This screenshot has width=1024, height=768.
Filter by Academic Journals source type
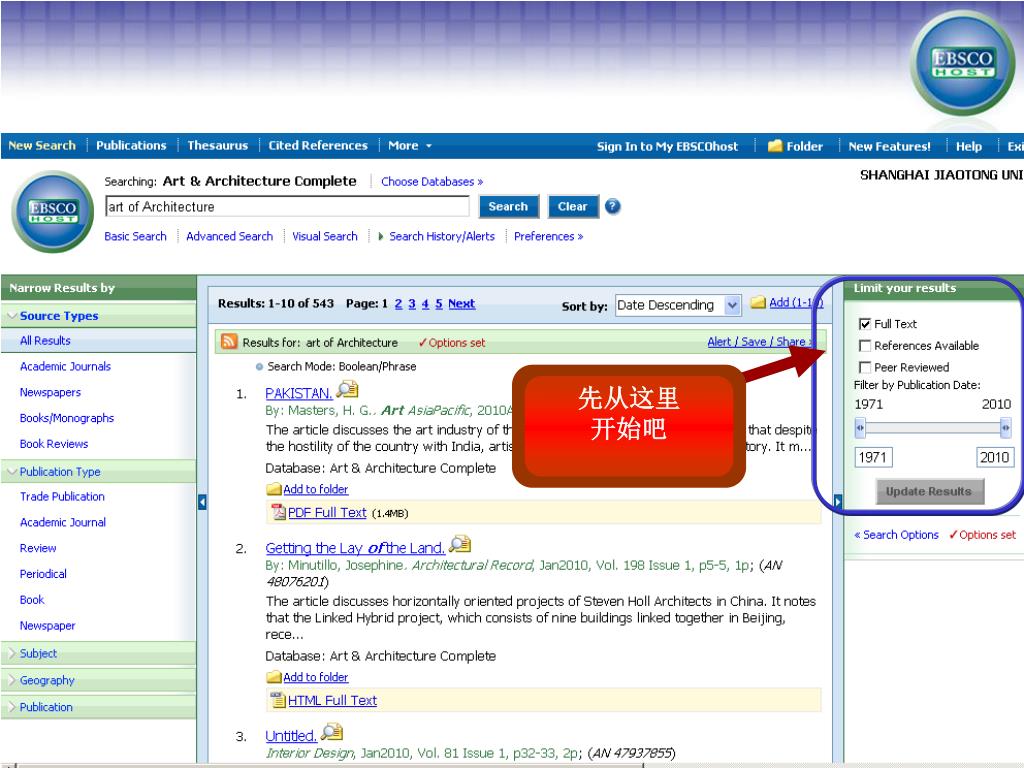coord(65,366)
